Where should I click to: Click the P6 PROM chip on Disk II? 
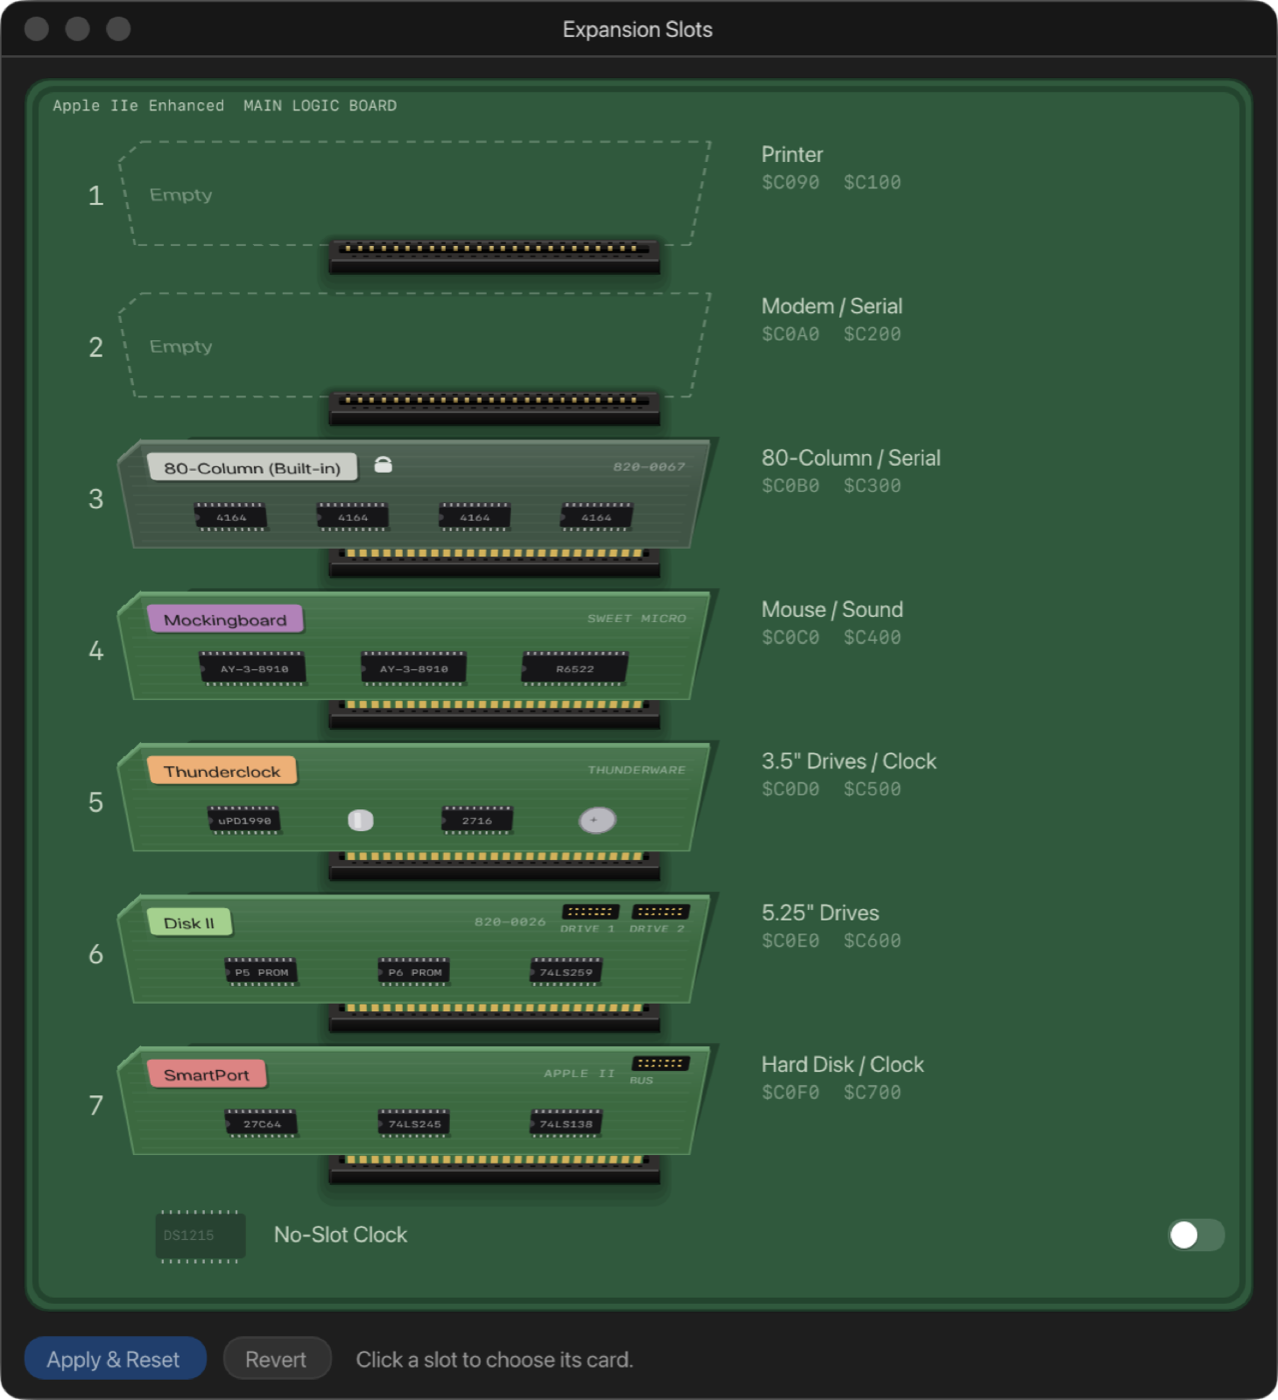point(414,972)
